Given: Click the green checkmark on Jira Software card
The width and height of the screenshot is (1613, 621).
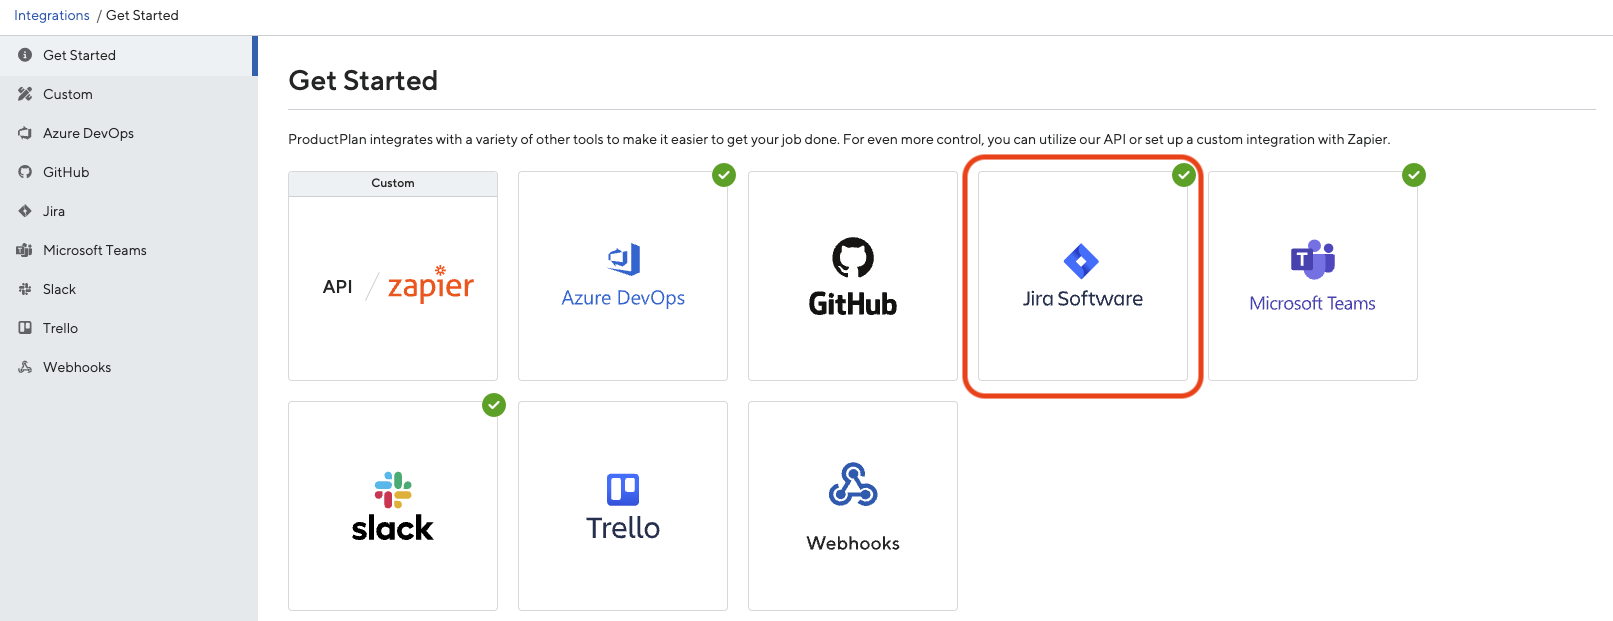Looking at the screenshot, I should pyautogui.click(x=1184, y=175).
